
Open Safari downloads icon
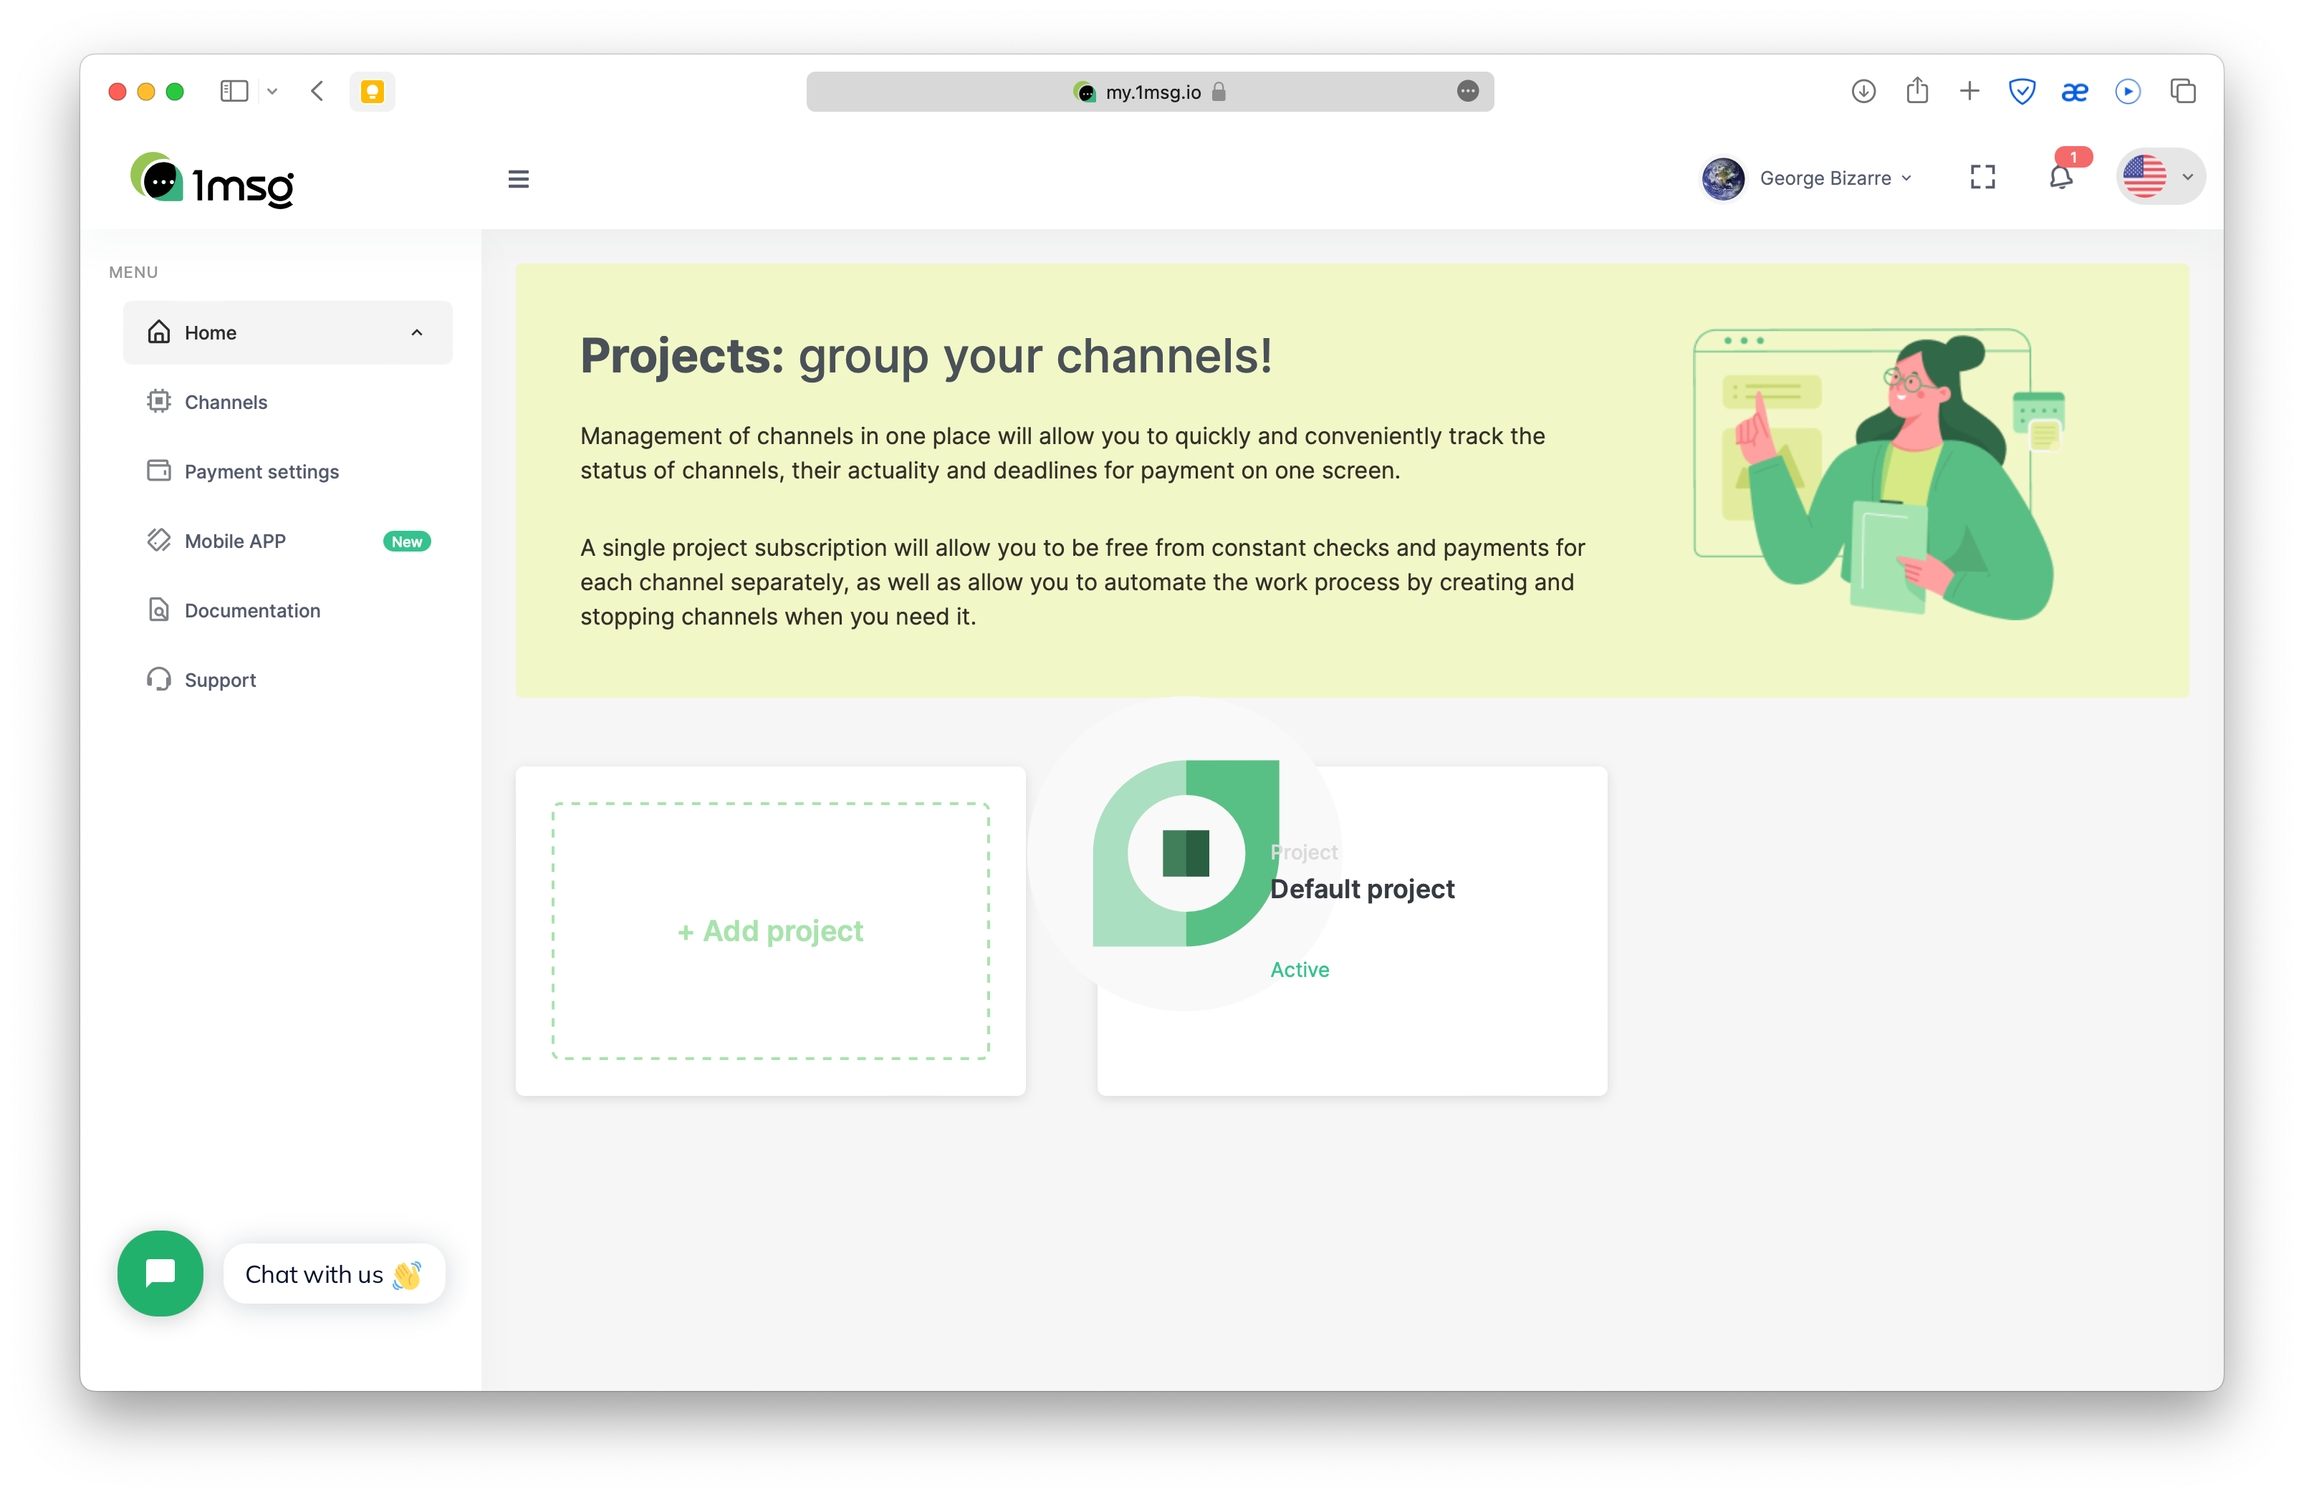tap(1863, 91)
